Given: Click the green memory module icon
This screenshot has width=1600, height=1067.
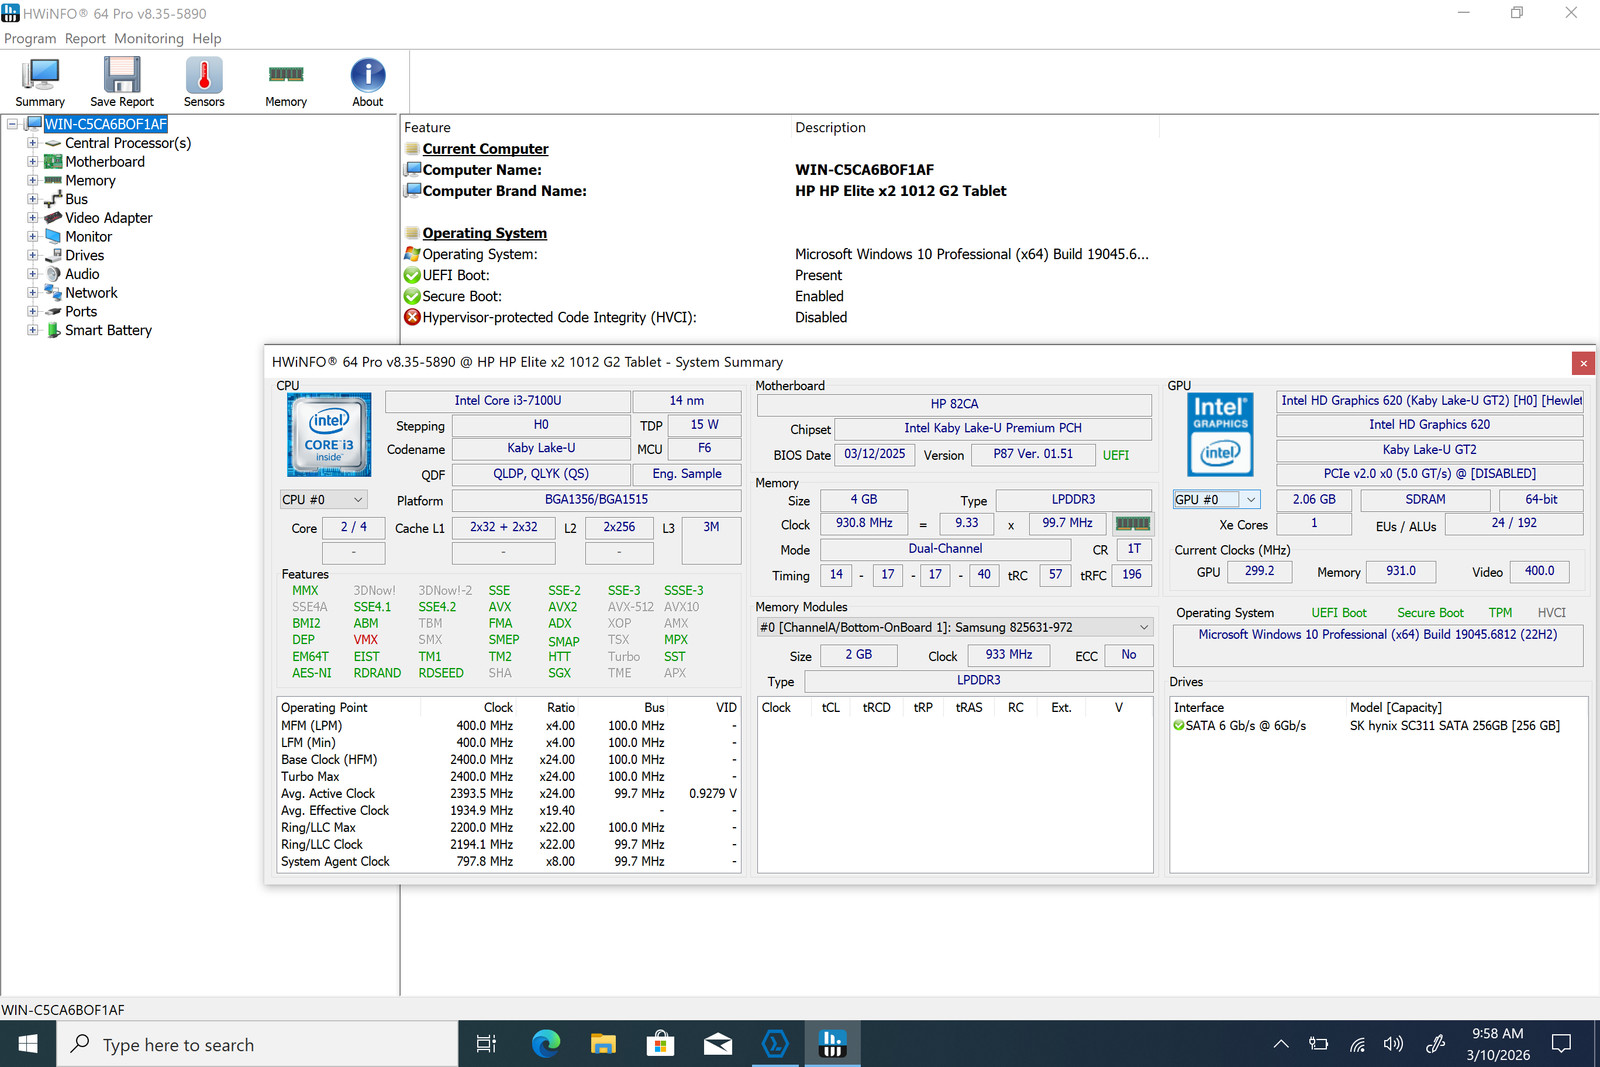Looking at the screenshot, I should [1132, 523].
